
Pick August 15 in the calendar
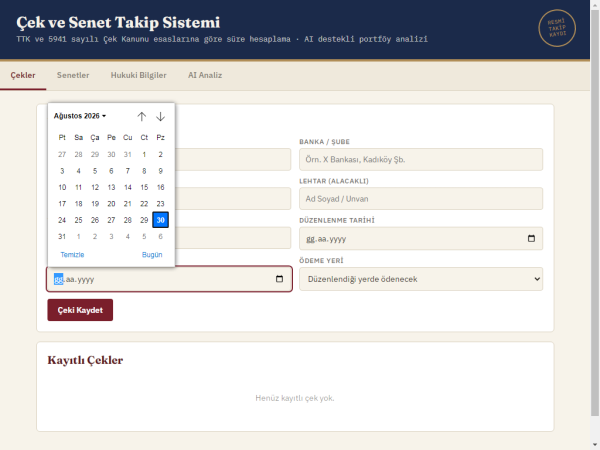pos(144,187)
